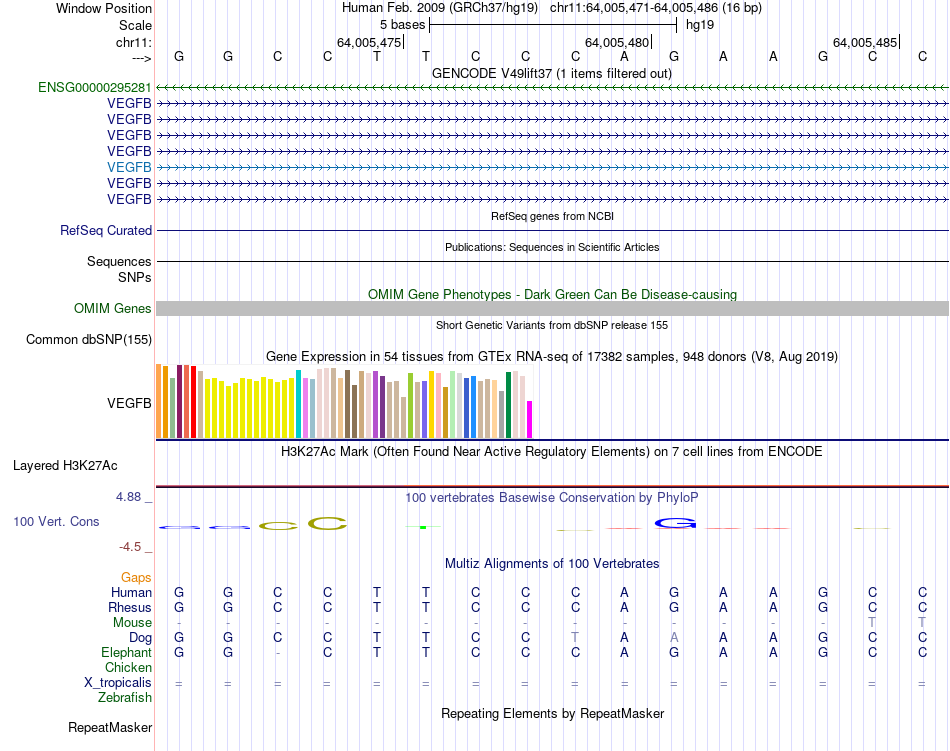Click the H3K27Ac Mark track title
The image size is (950, 751).
(x=552, y=452)
